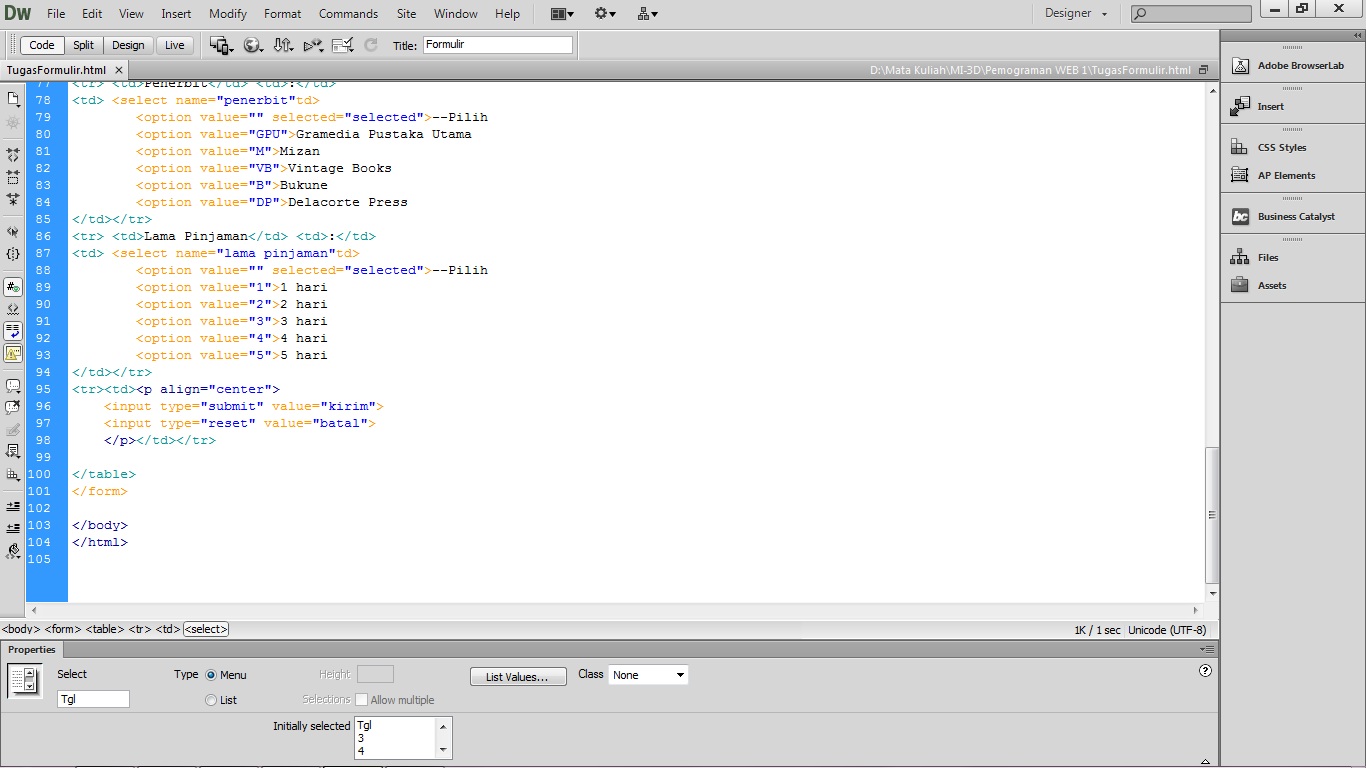
Task: Open the Site menu
Action: [x=406, y=14]
